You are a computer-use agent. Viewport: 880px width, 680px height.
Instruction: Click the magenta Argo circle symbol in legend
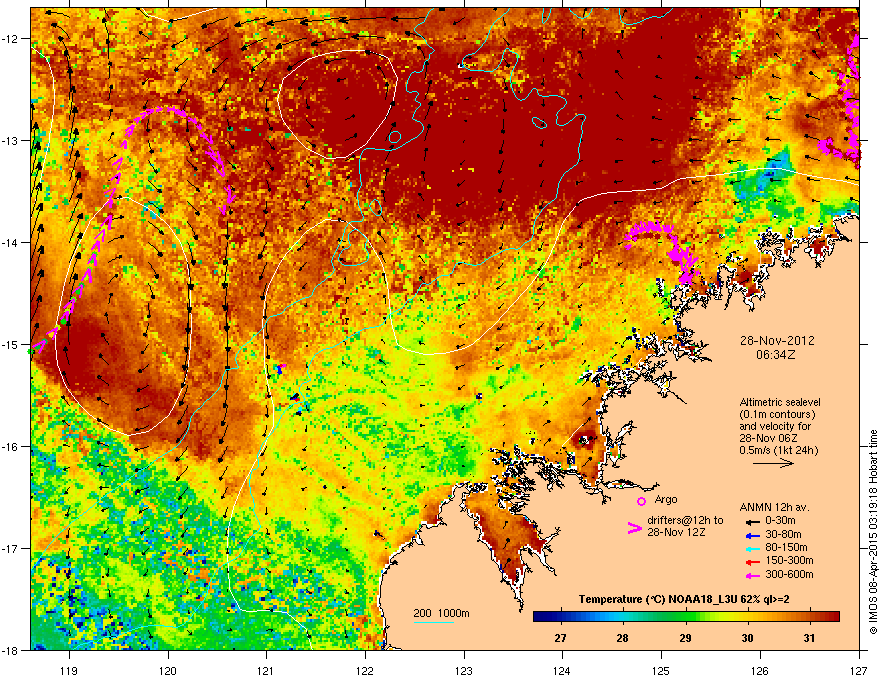pyautogui.click(x=641, y=501)
